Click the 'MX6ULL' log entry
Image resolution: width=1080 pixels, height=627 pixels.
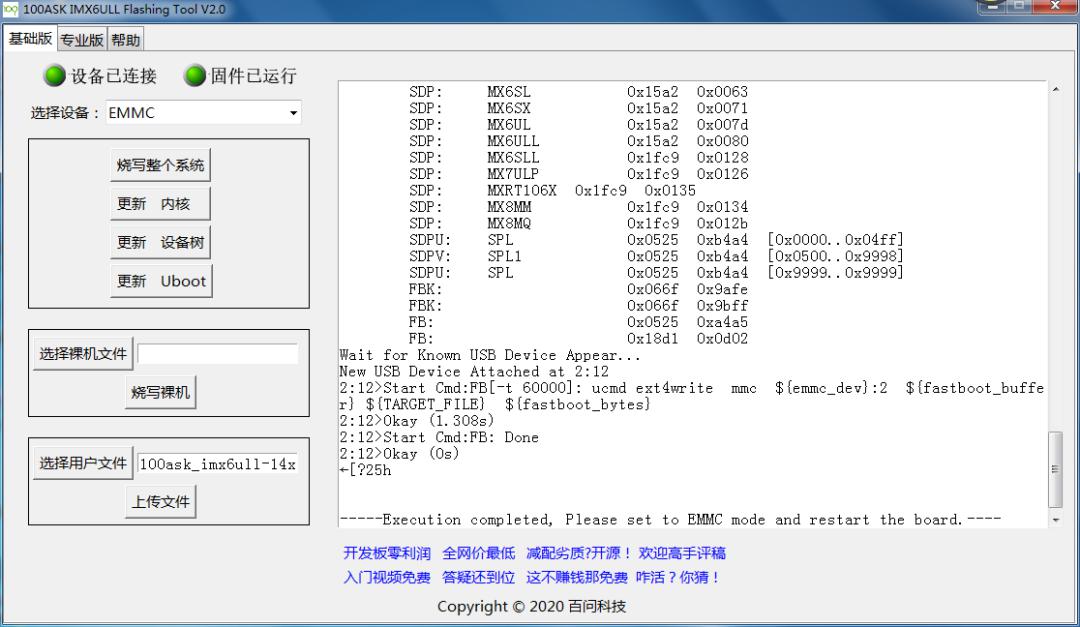point(513,141)
